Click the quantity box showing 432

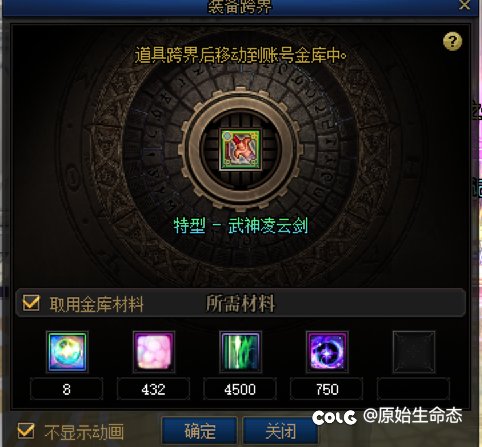[x=153, y=389]
